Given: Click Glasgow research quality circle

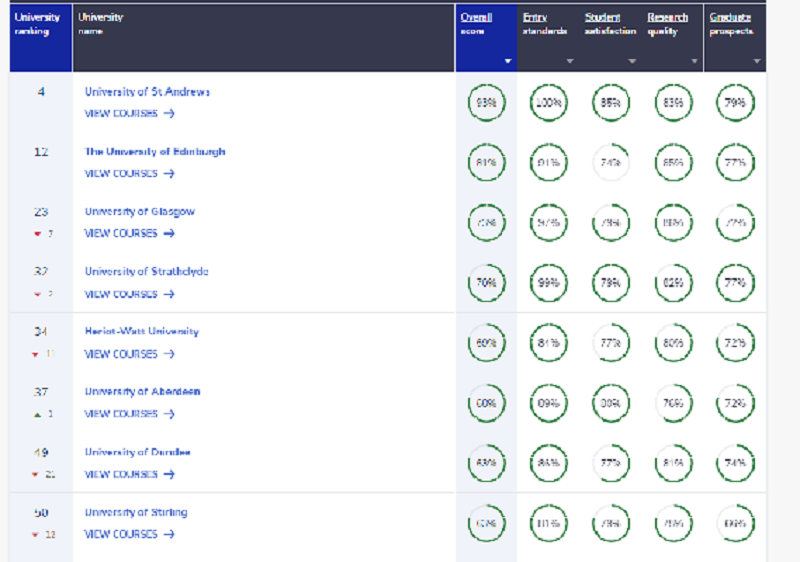Looking at the screenshot, I should [x=673, y=222].
